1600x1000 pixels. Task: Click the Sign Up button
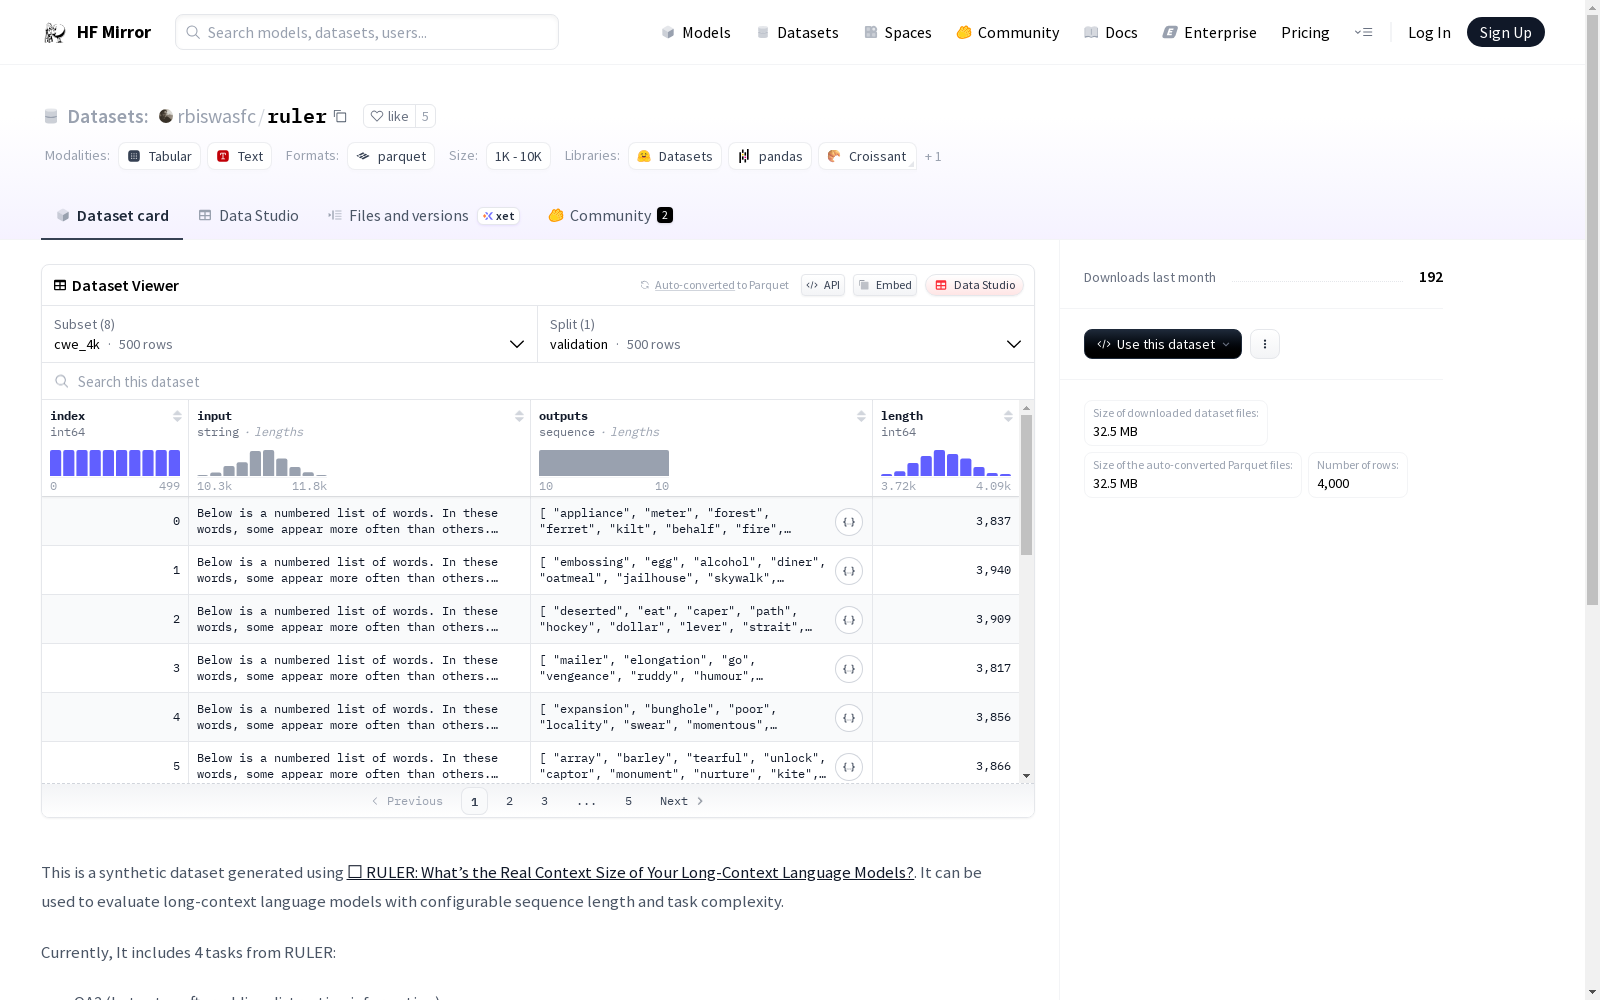point(1506,32)
